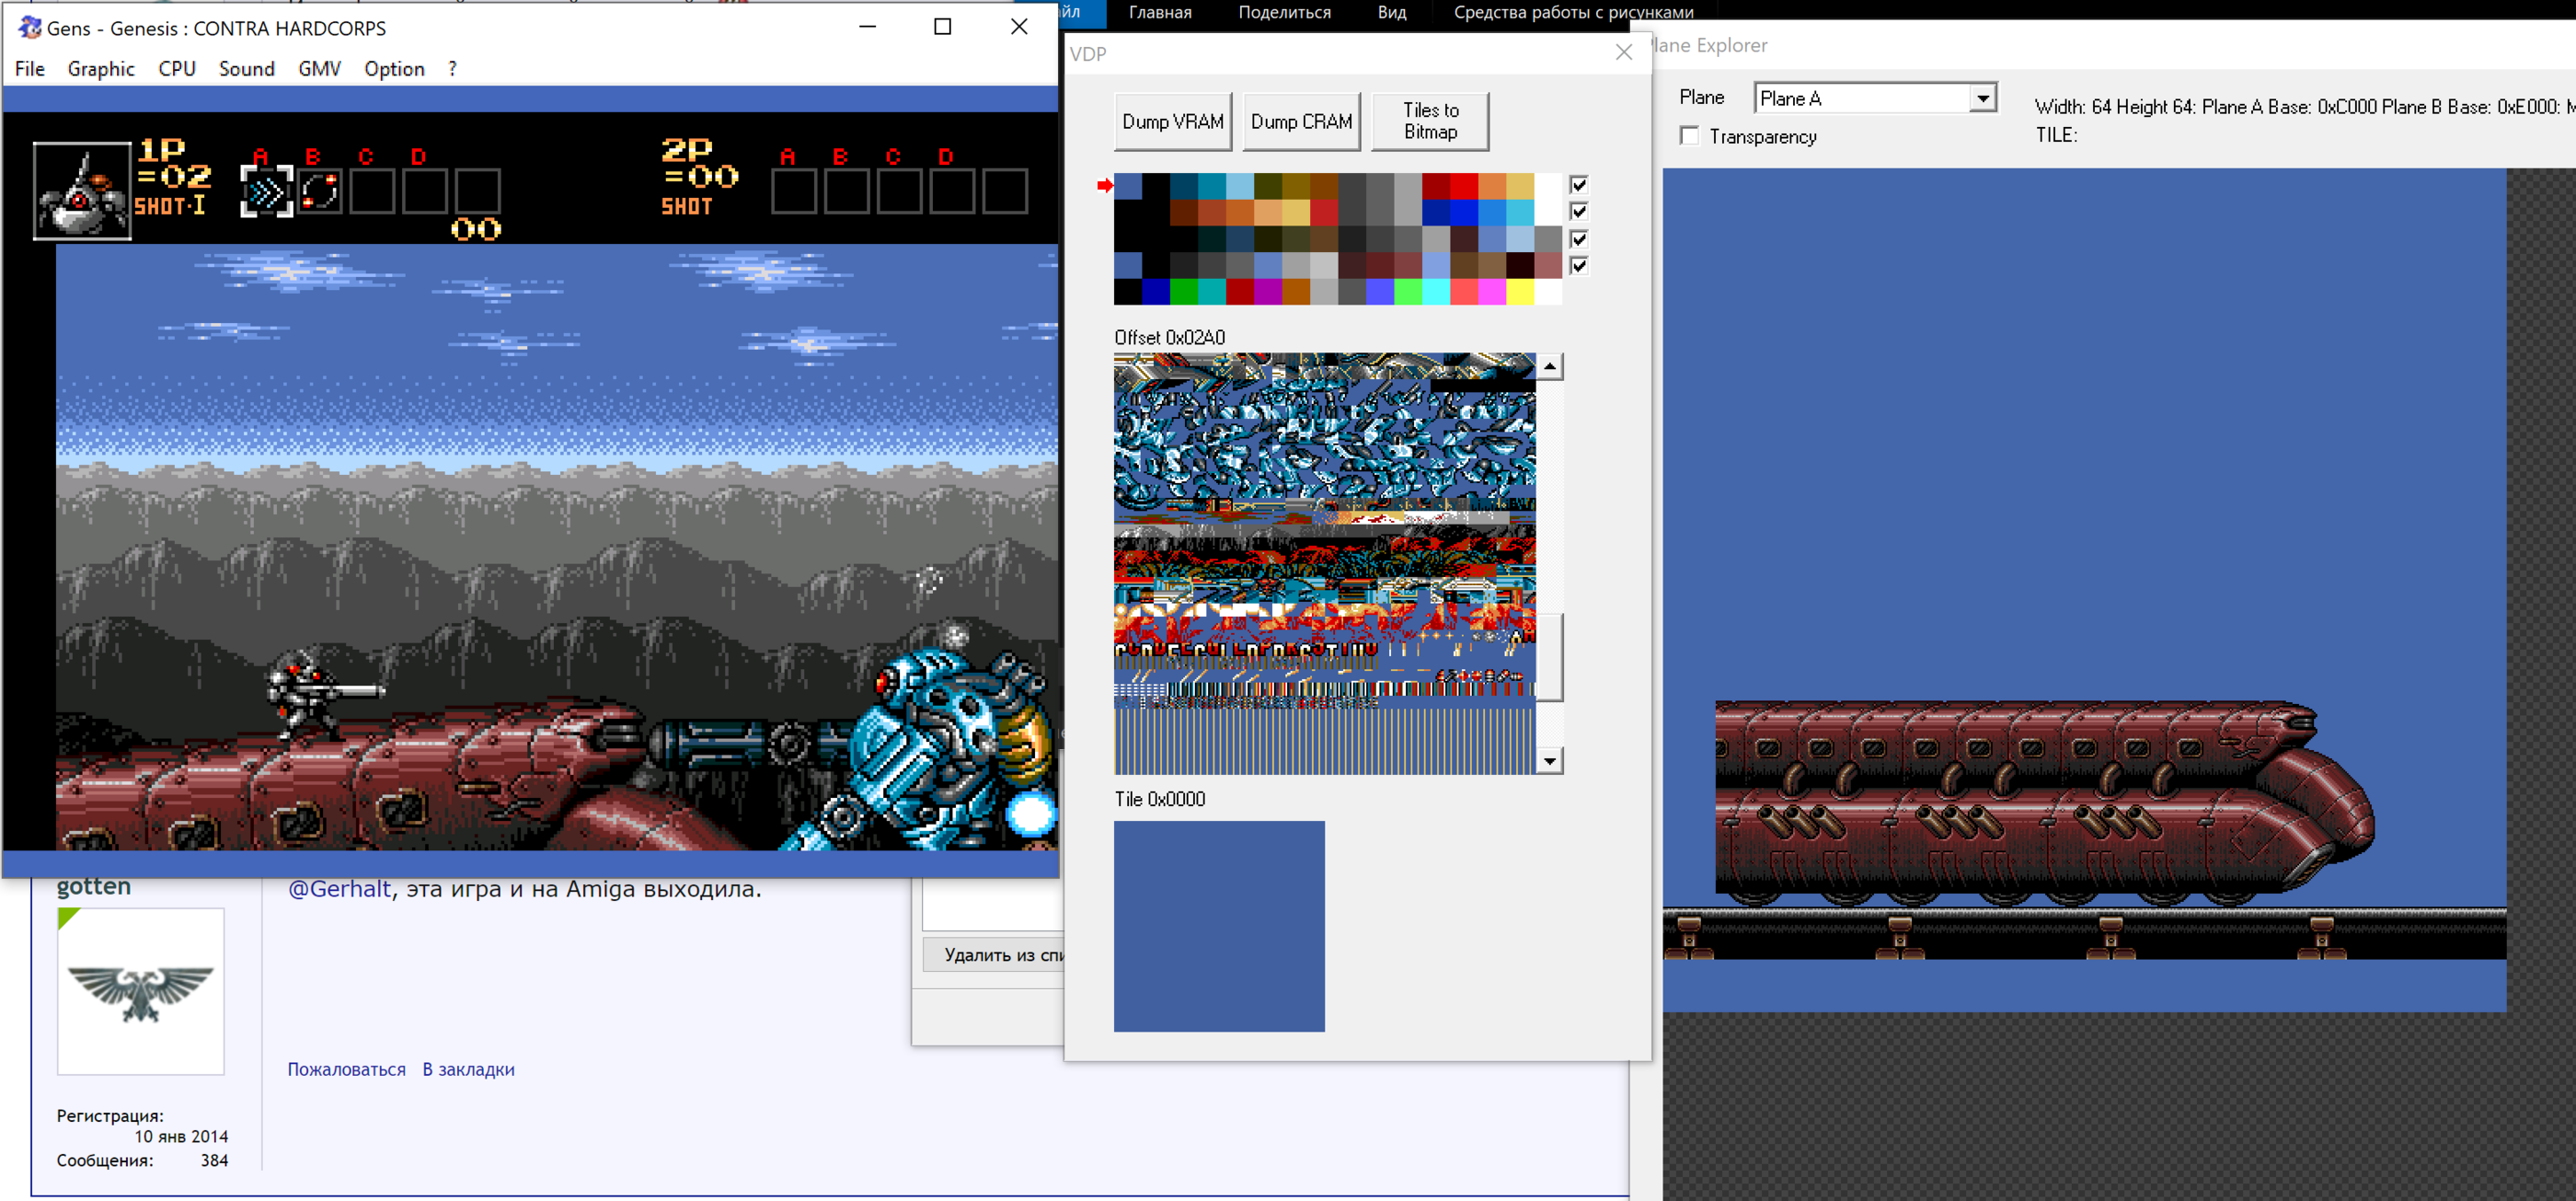Click the eagle avatar image of user gotten
The width and height of the screenshot is (2576, 1201).
[x=141, y=991]
